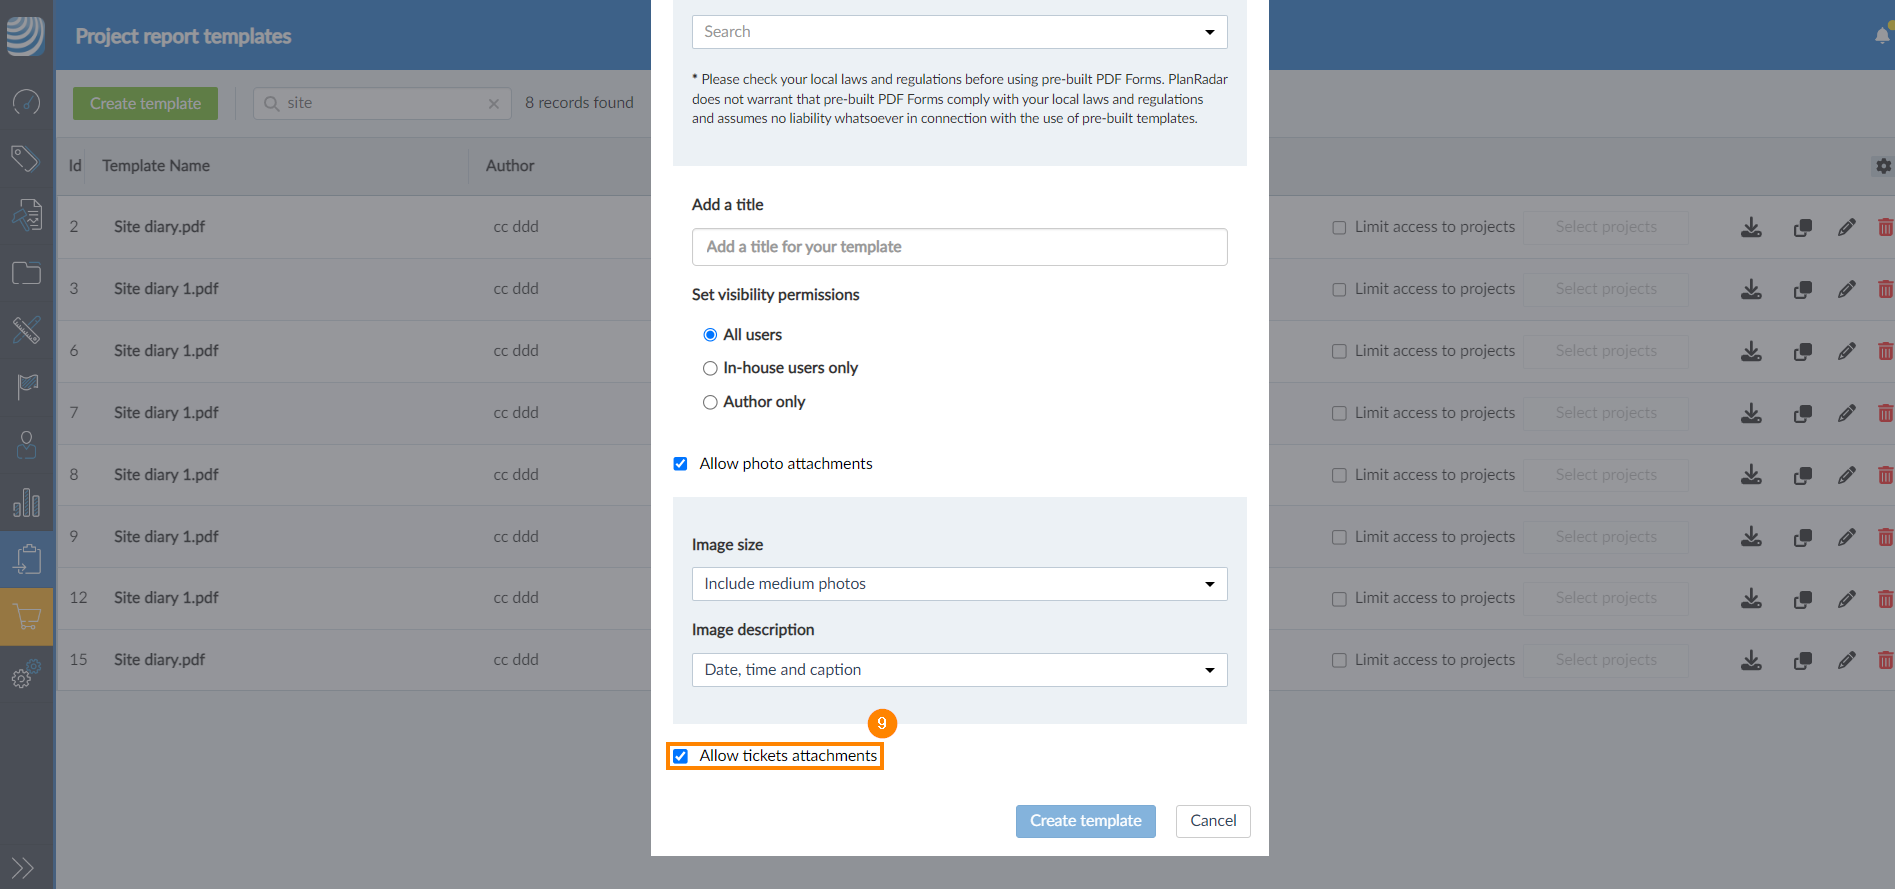Uncheck Allow tickets attachments
This screenshot has height=889, width=1895.
[681, 756]
